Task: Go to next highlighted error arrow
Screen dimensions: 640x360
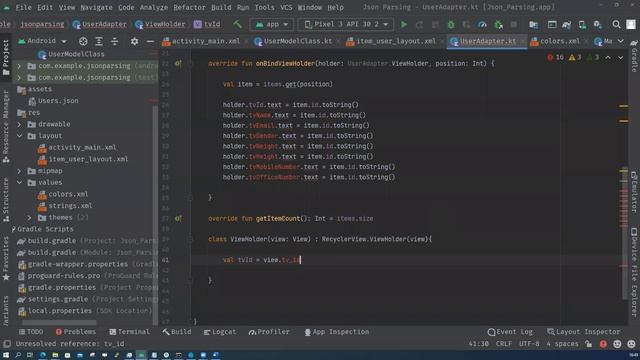Action: pos(620,58)
